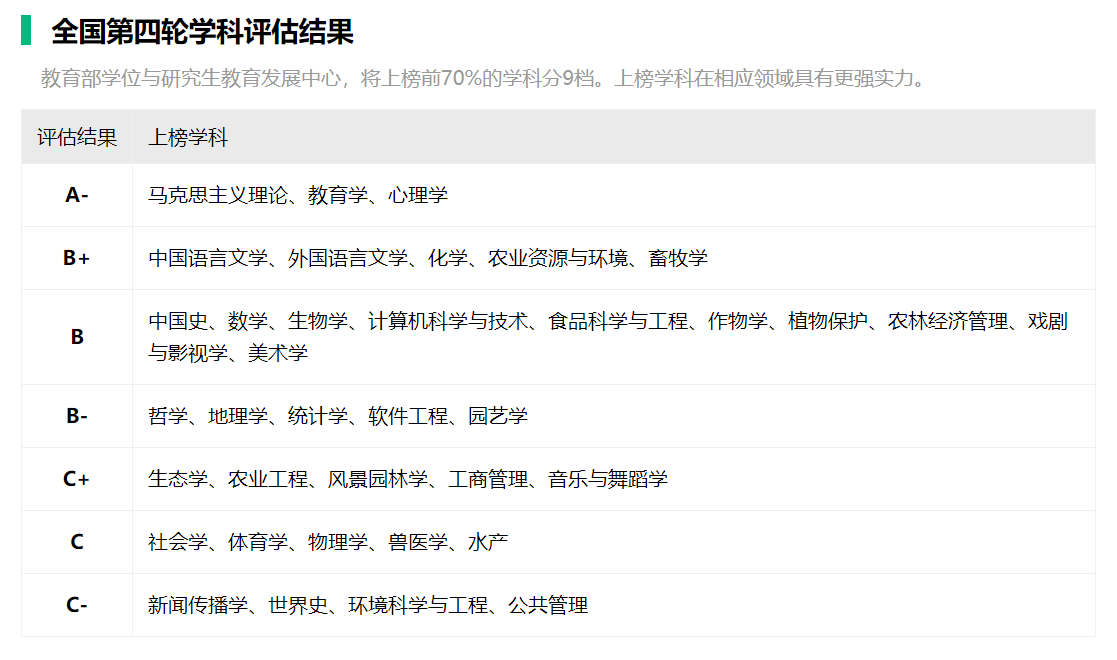Select the A- grade cell

[77, 195]
